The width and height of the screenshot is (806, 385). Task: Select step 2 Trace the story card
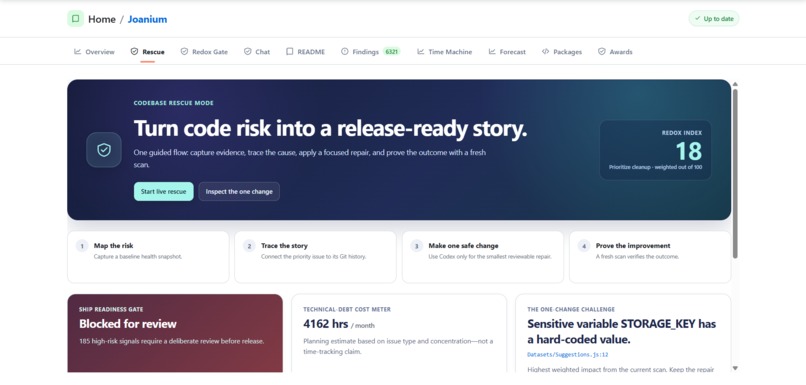[x=315, y=256]
